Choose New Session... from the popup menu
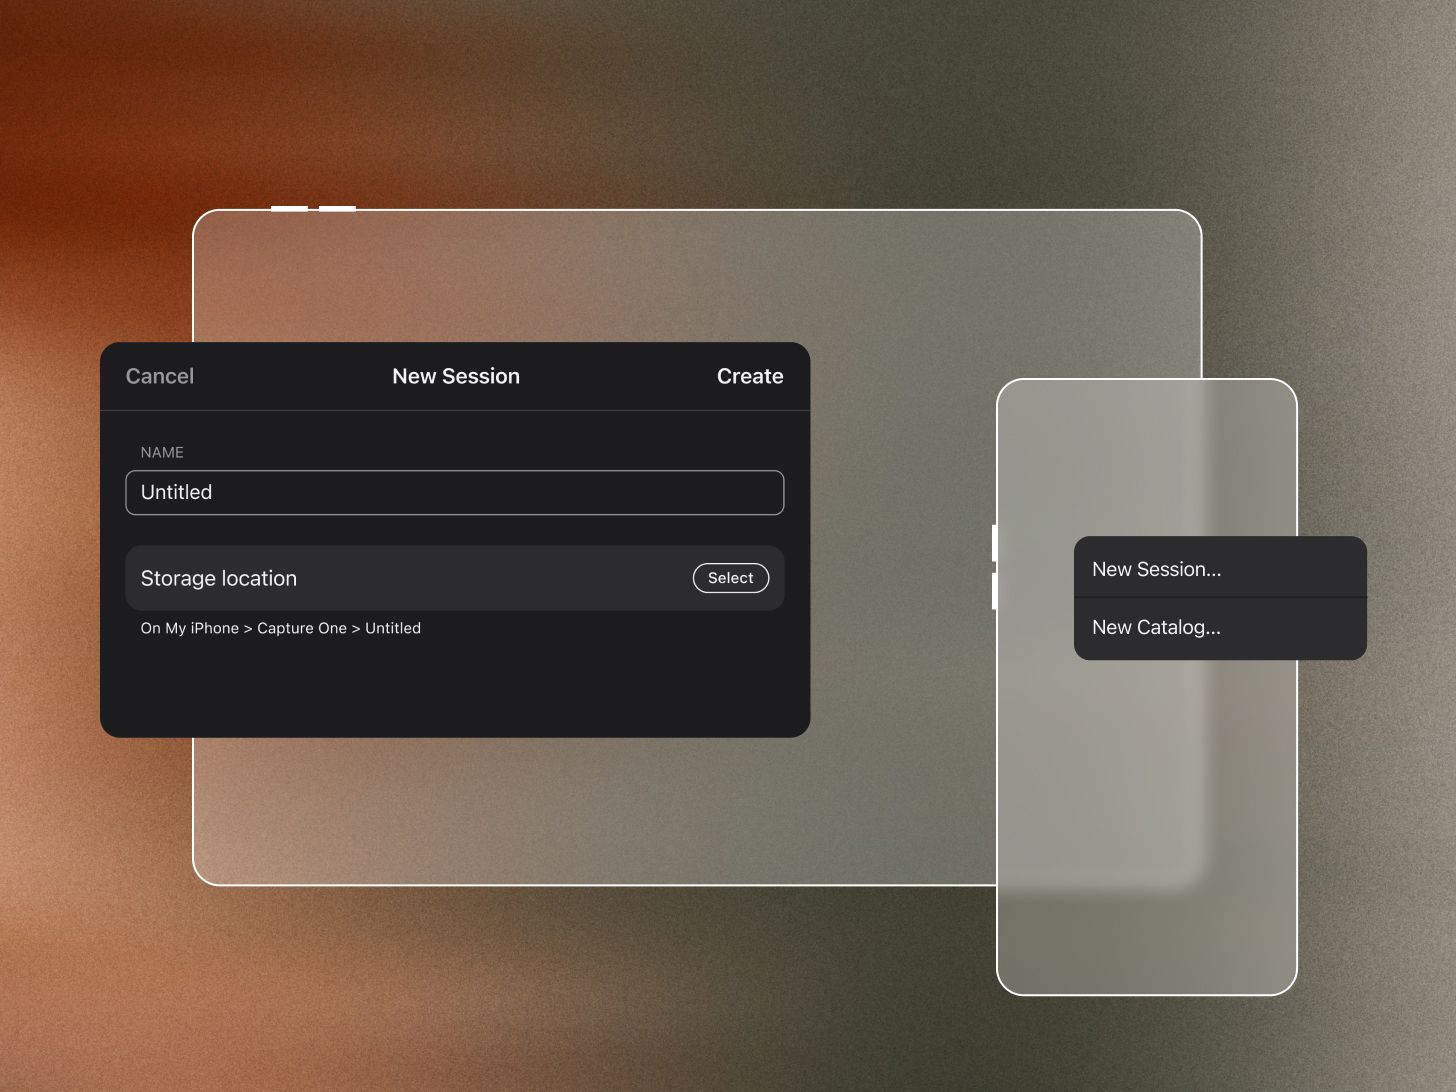This screenshot has width=1456, height=1092. 1157,569
